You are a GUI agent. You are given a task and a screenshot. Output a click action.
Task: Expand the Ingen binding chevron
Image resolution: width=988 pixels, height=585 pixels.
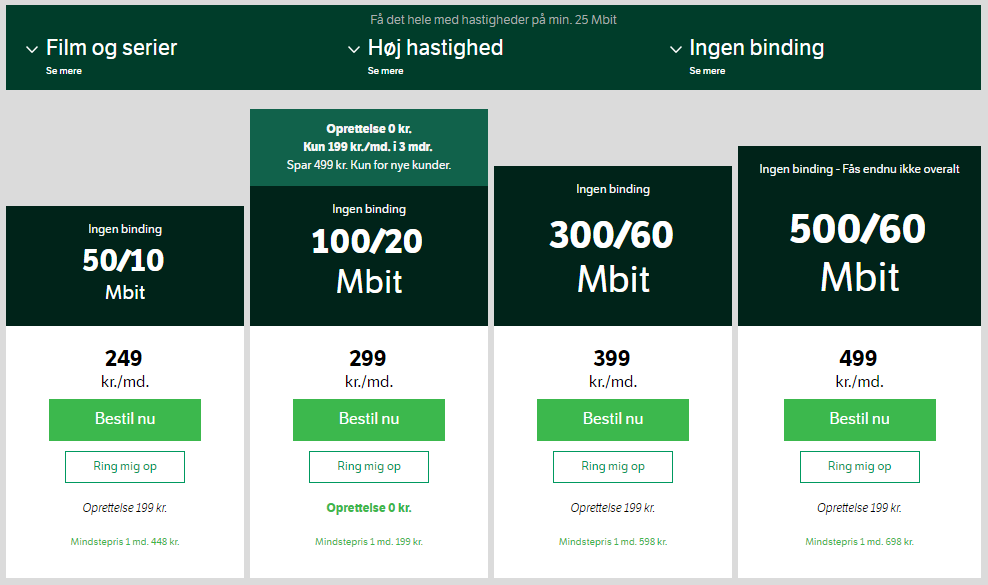pyautogui.click(x=675, y=49)
